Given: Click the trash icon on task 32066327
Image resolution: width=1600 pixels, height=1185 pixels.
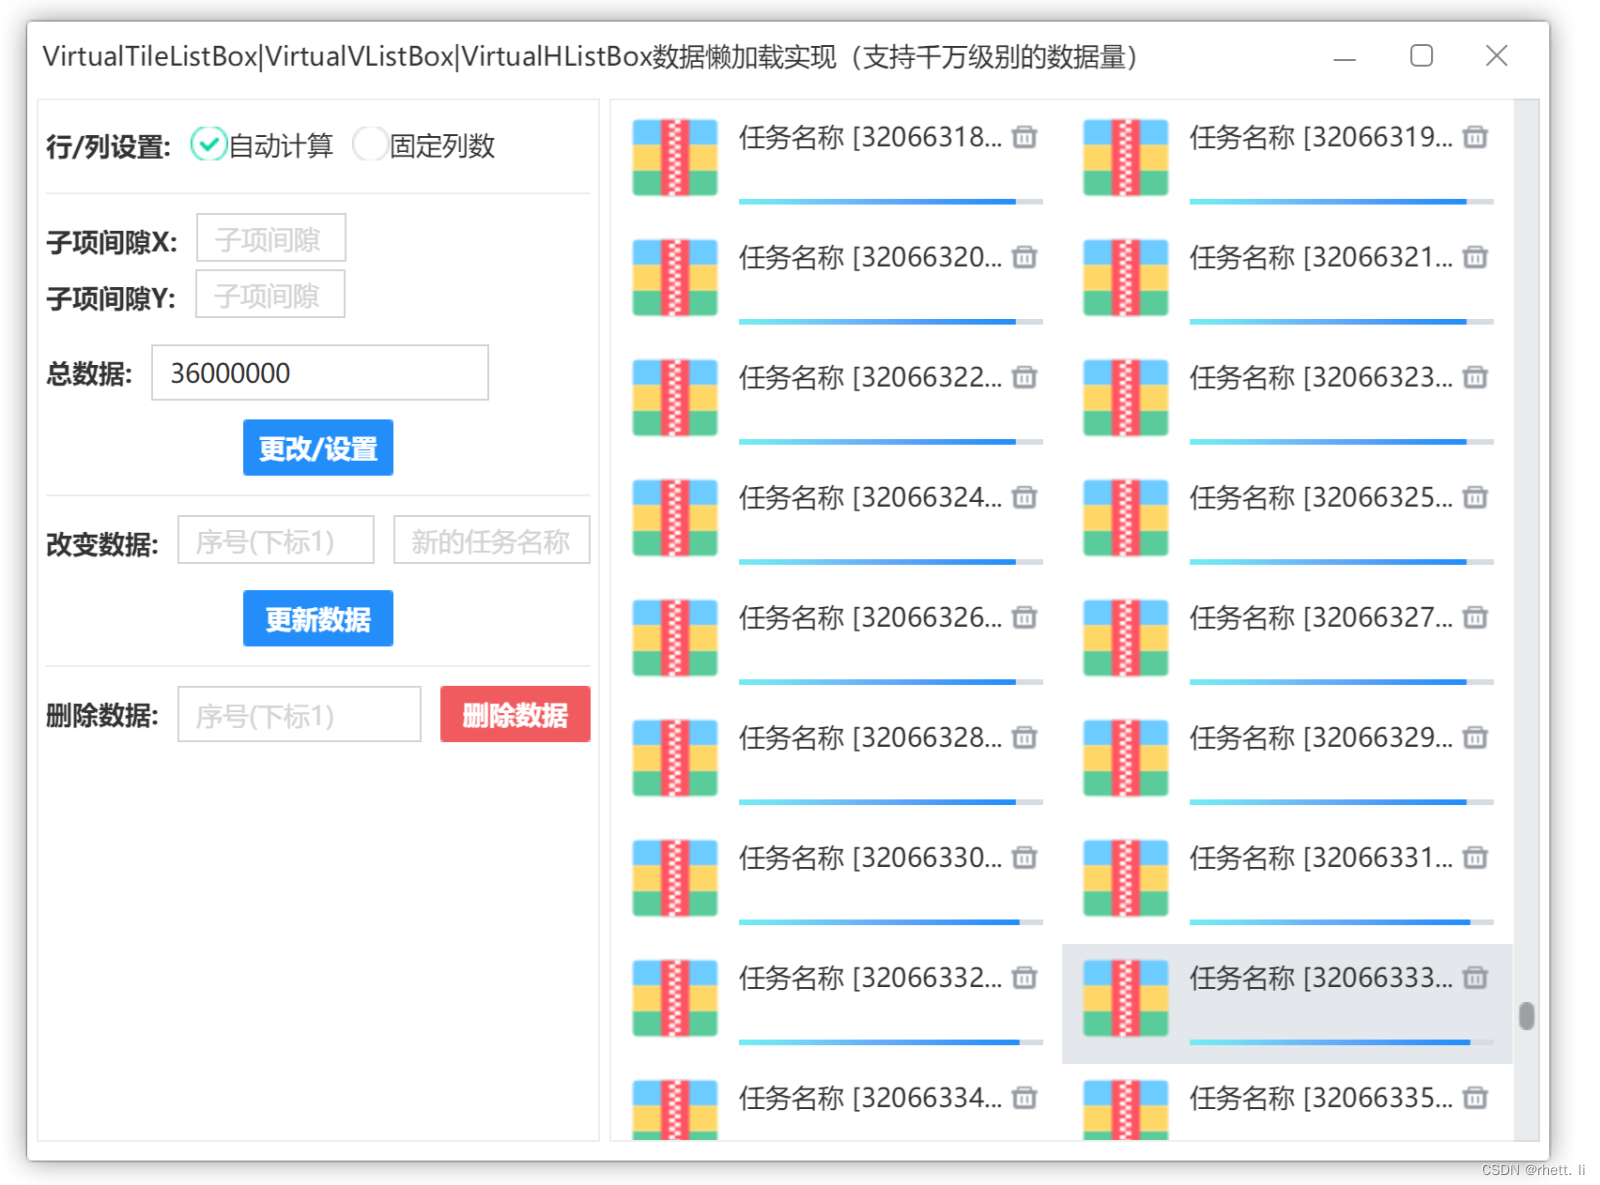Looking at the screenshot, I should 1475,617.
